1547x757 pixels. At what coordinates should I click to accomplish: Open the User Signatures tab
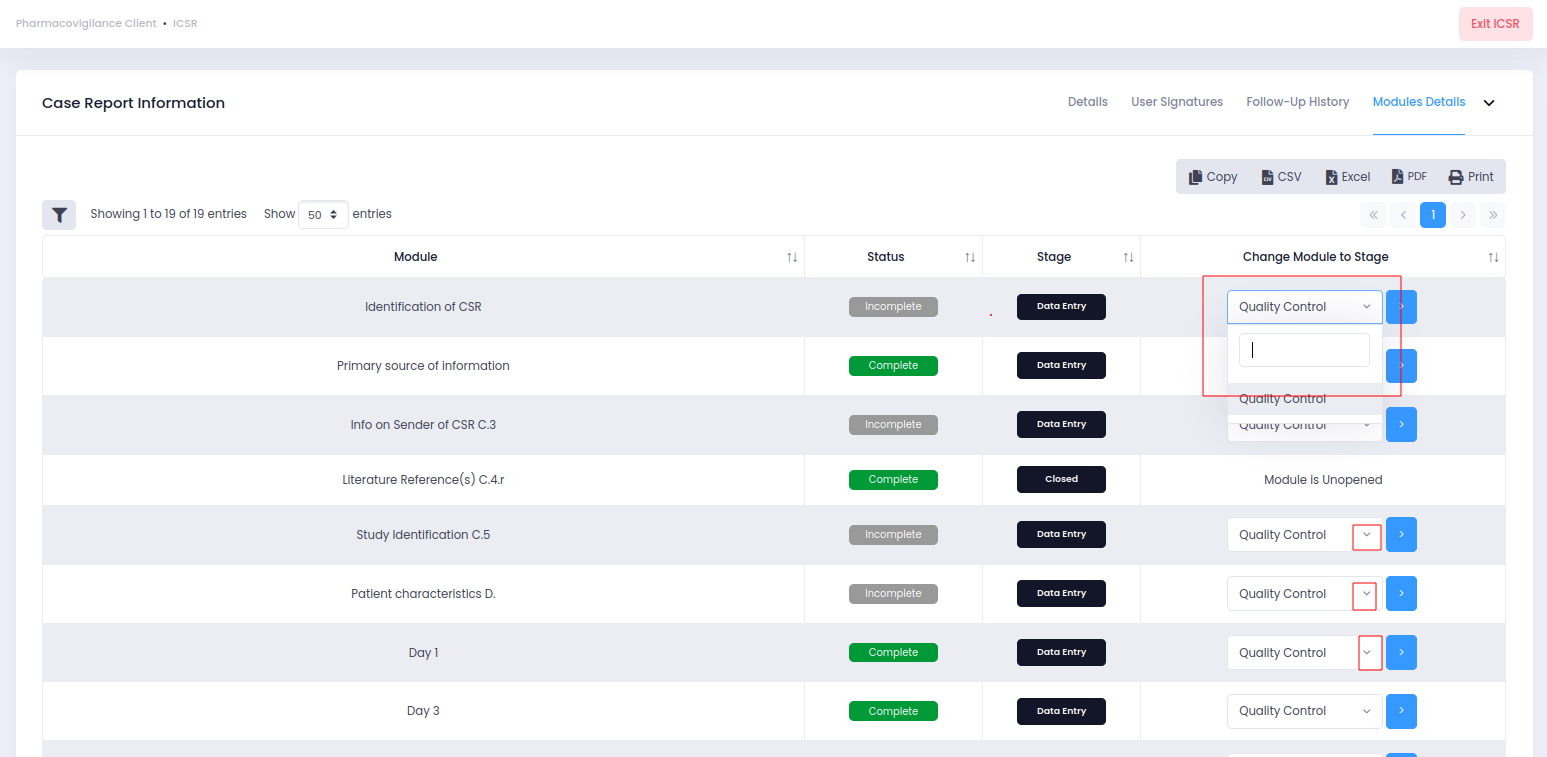pos(1177,102)
